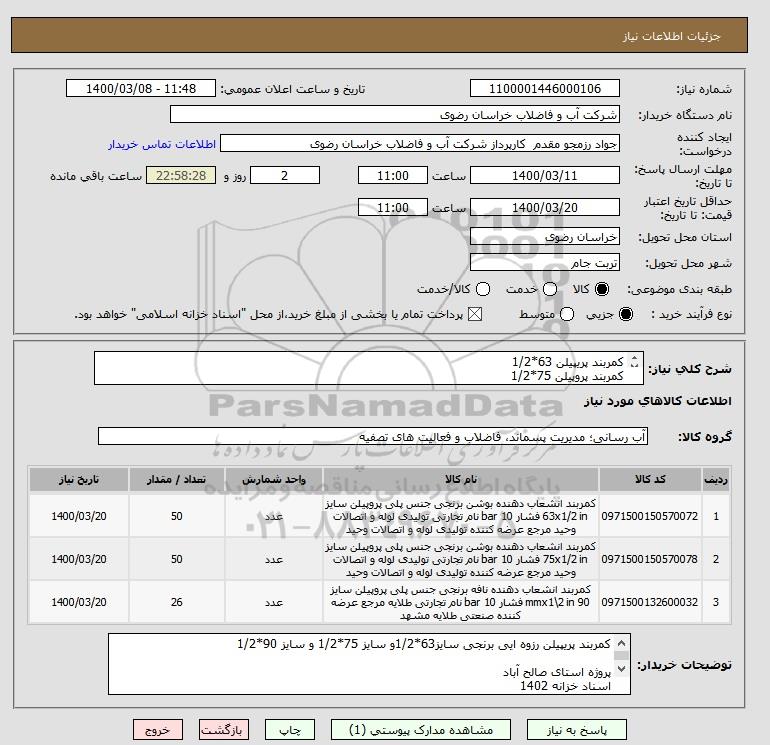This screenshot has width=770, height=745.
Task: Click the واحد شمارش column header
Action: (x=274, y=479)
